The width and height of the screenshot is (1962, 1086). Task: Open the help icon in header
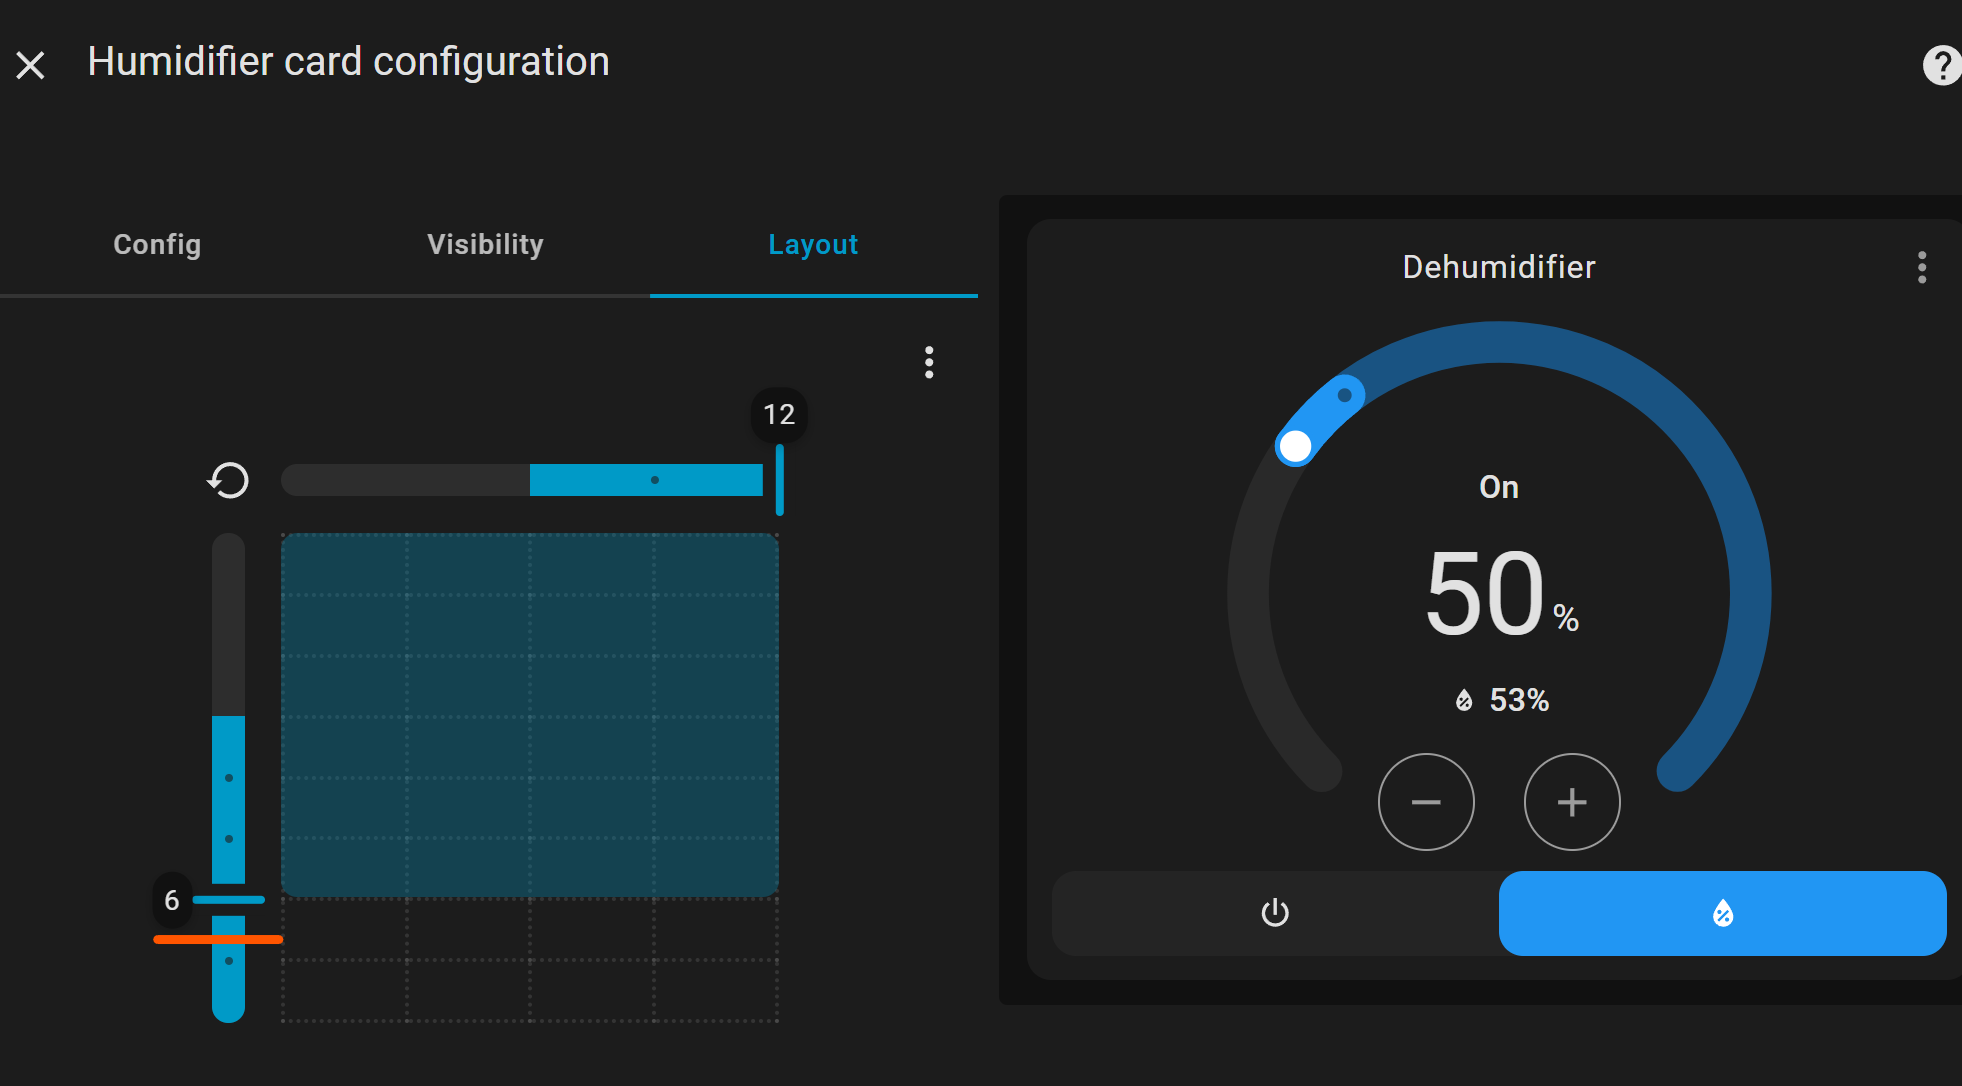[x=1940, y=65]
